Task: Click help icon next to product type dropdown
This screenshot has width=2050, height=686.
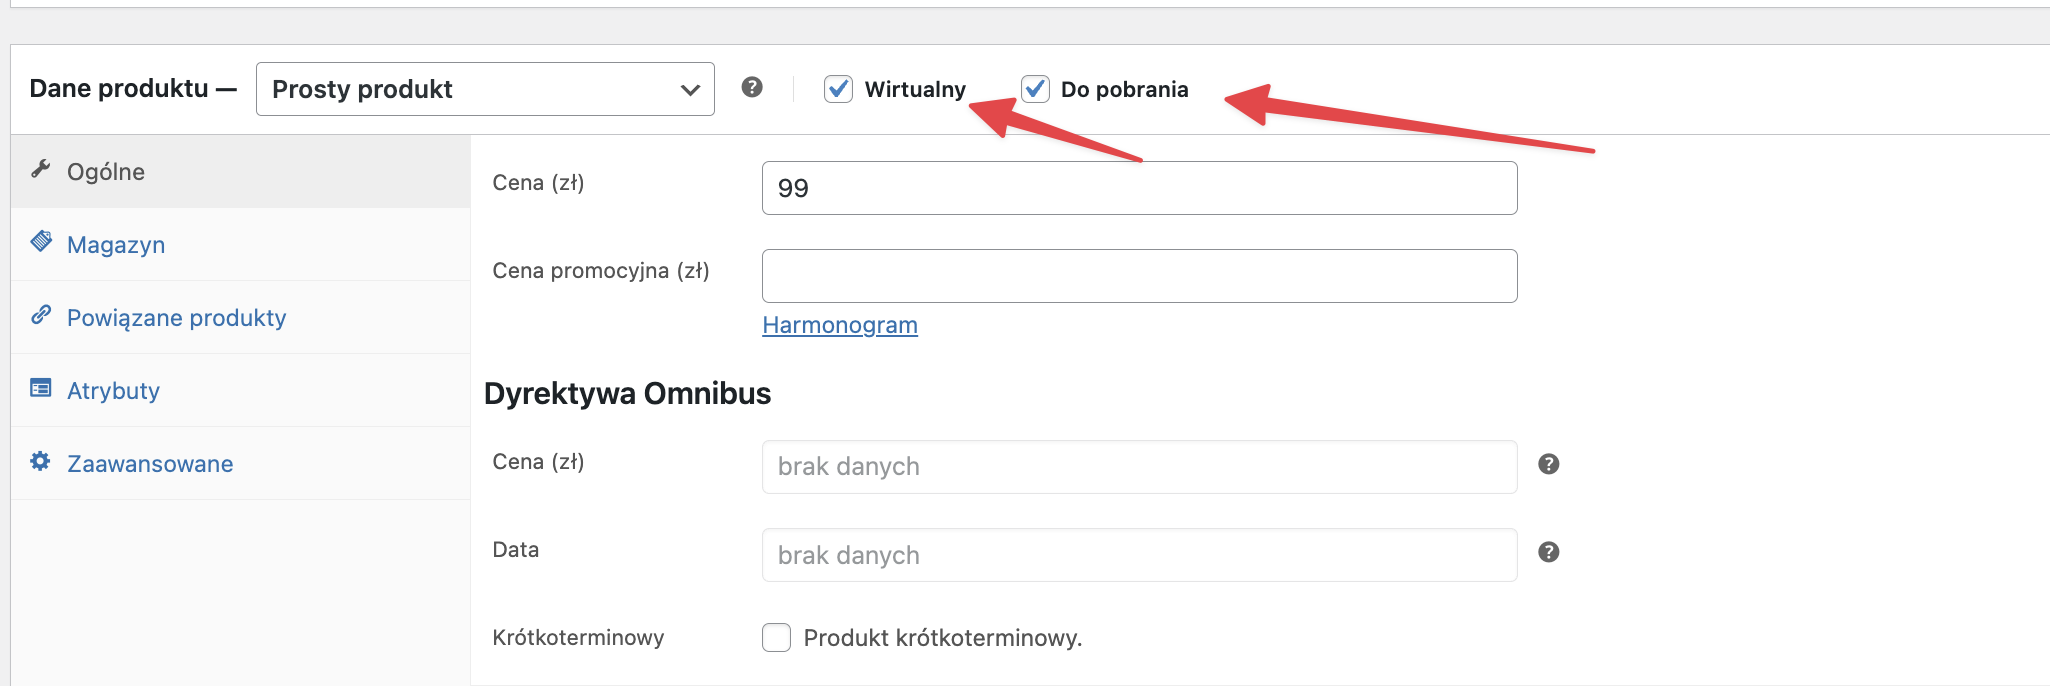Action: (x=752, y=88)
